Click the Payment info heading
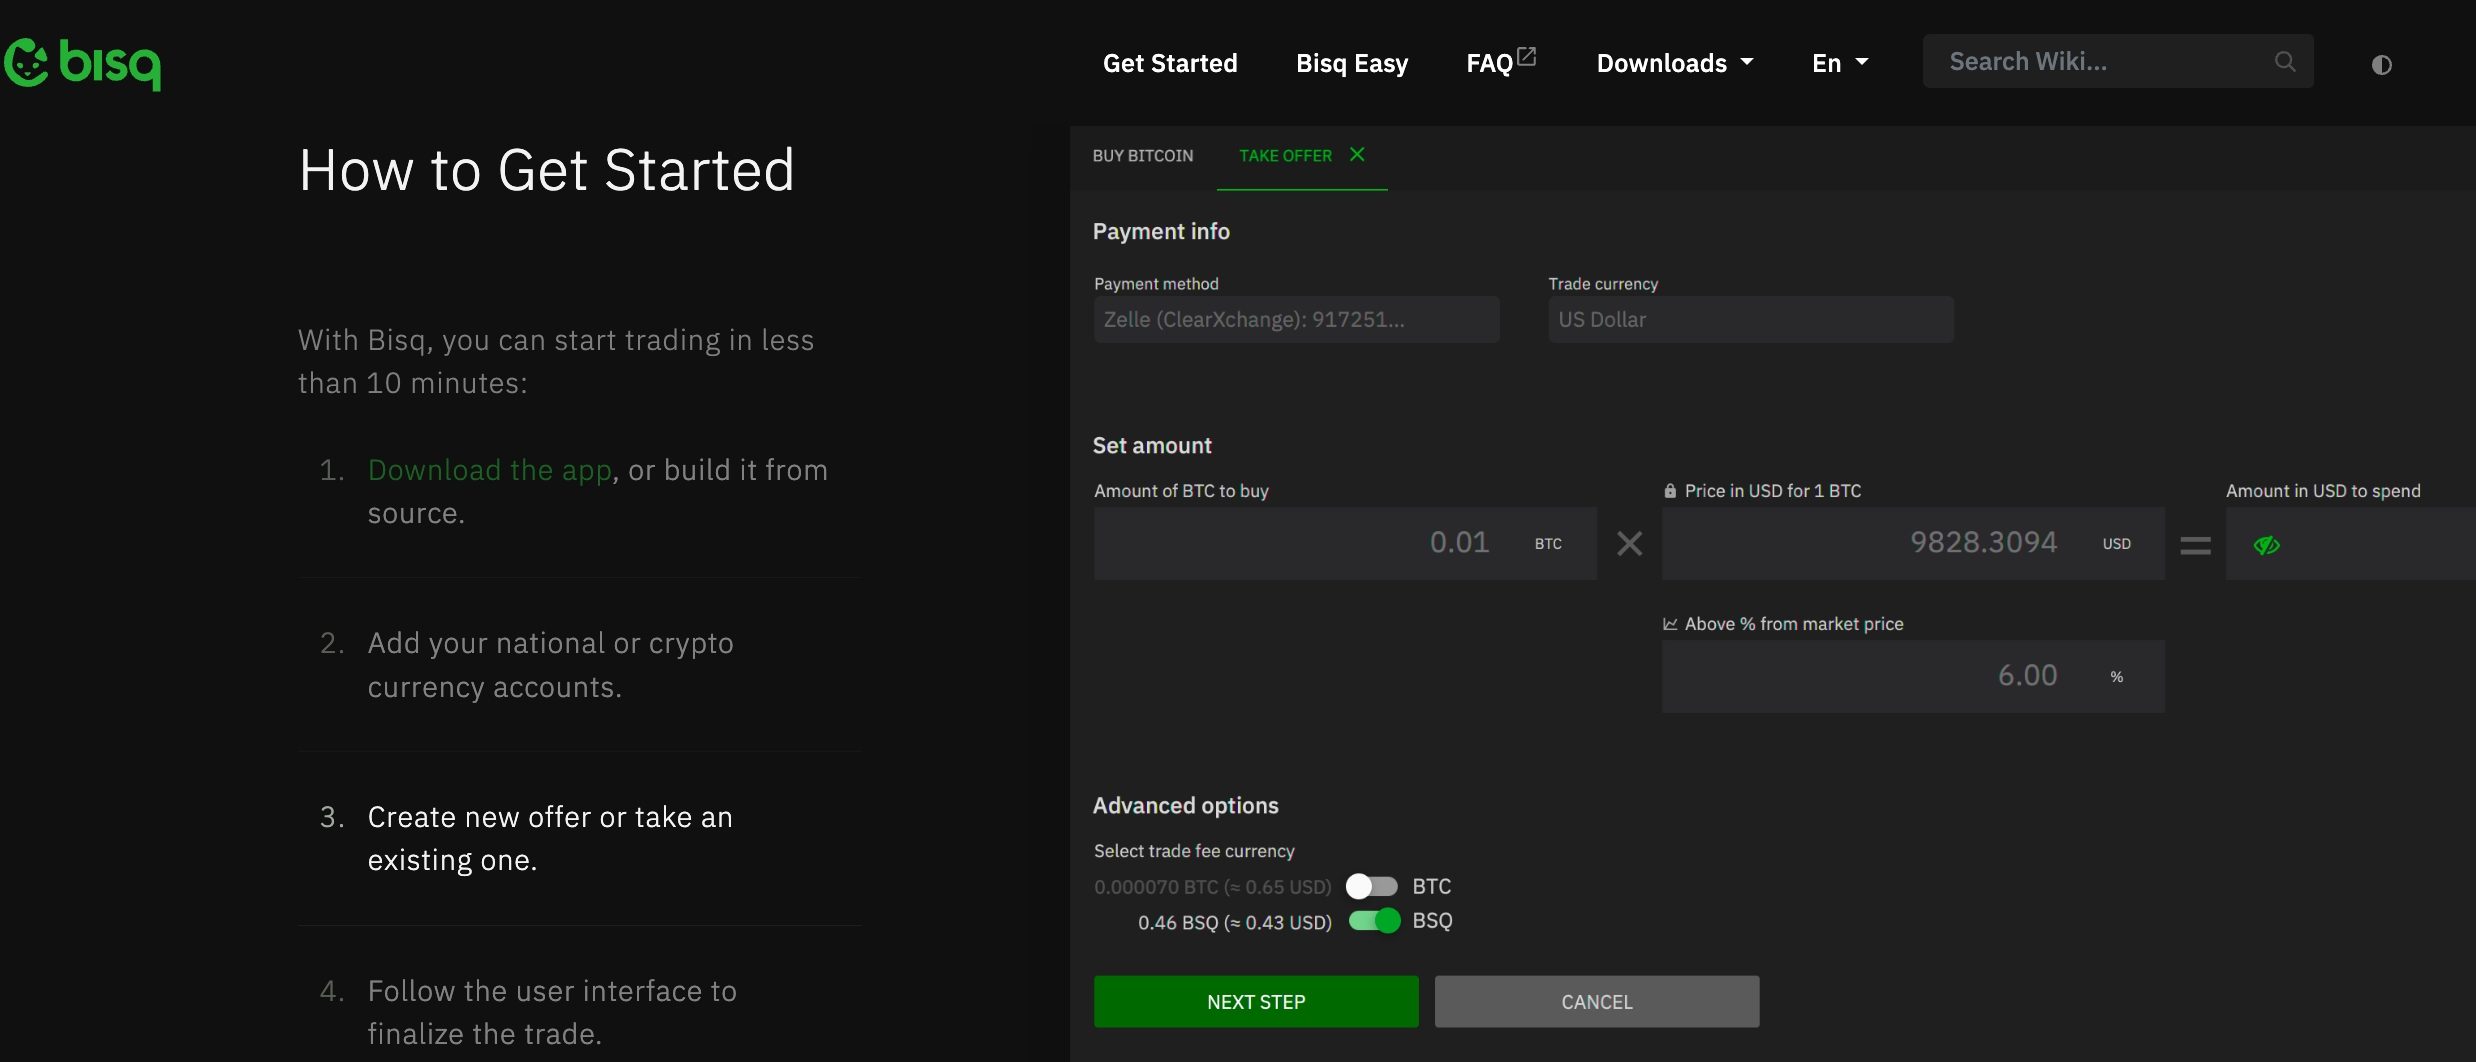 (1161, 231)
